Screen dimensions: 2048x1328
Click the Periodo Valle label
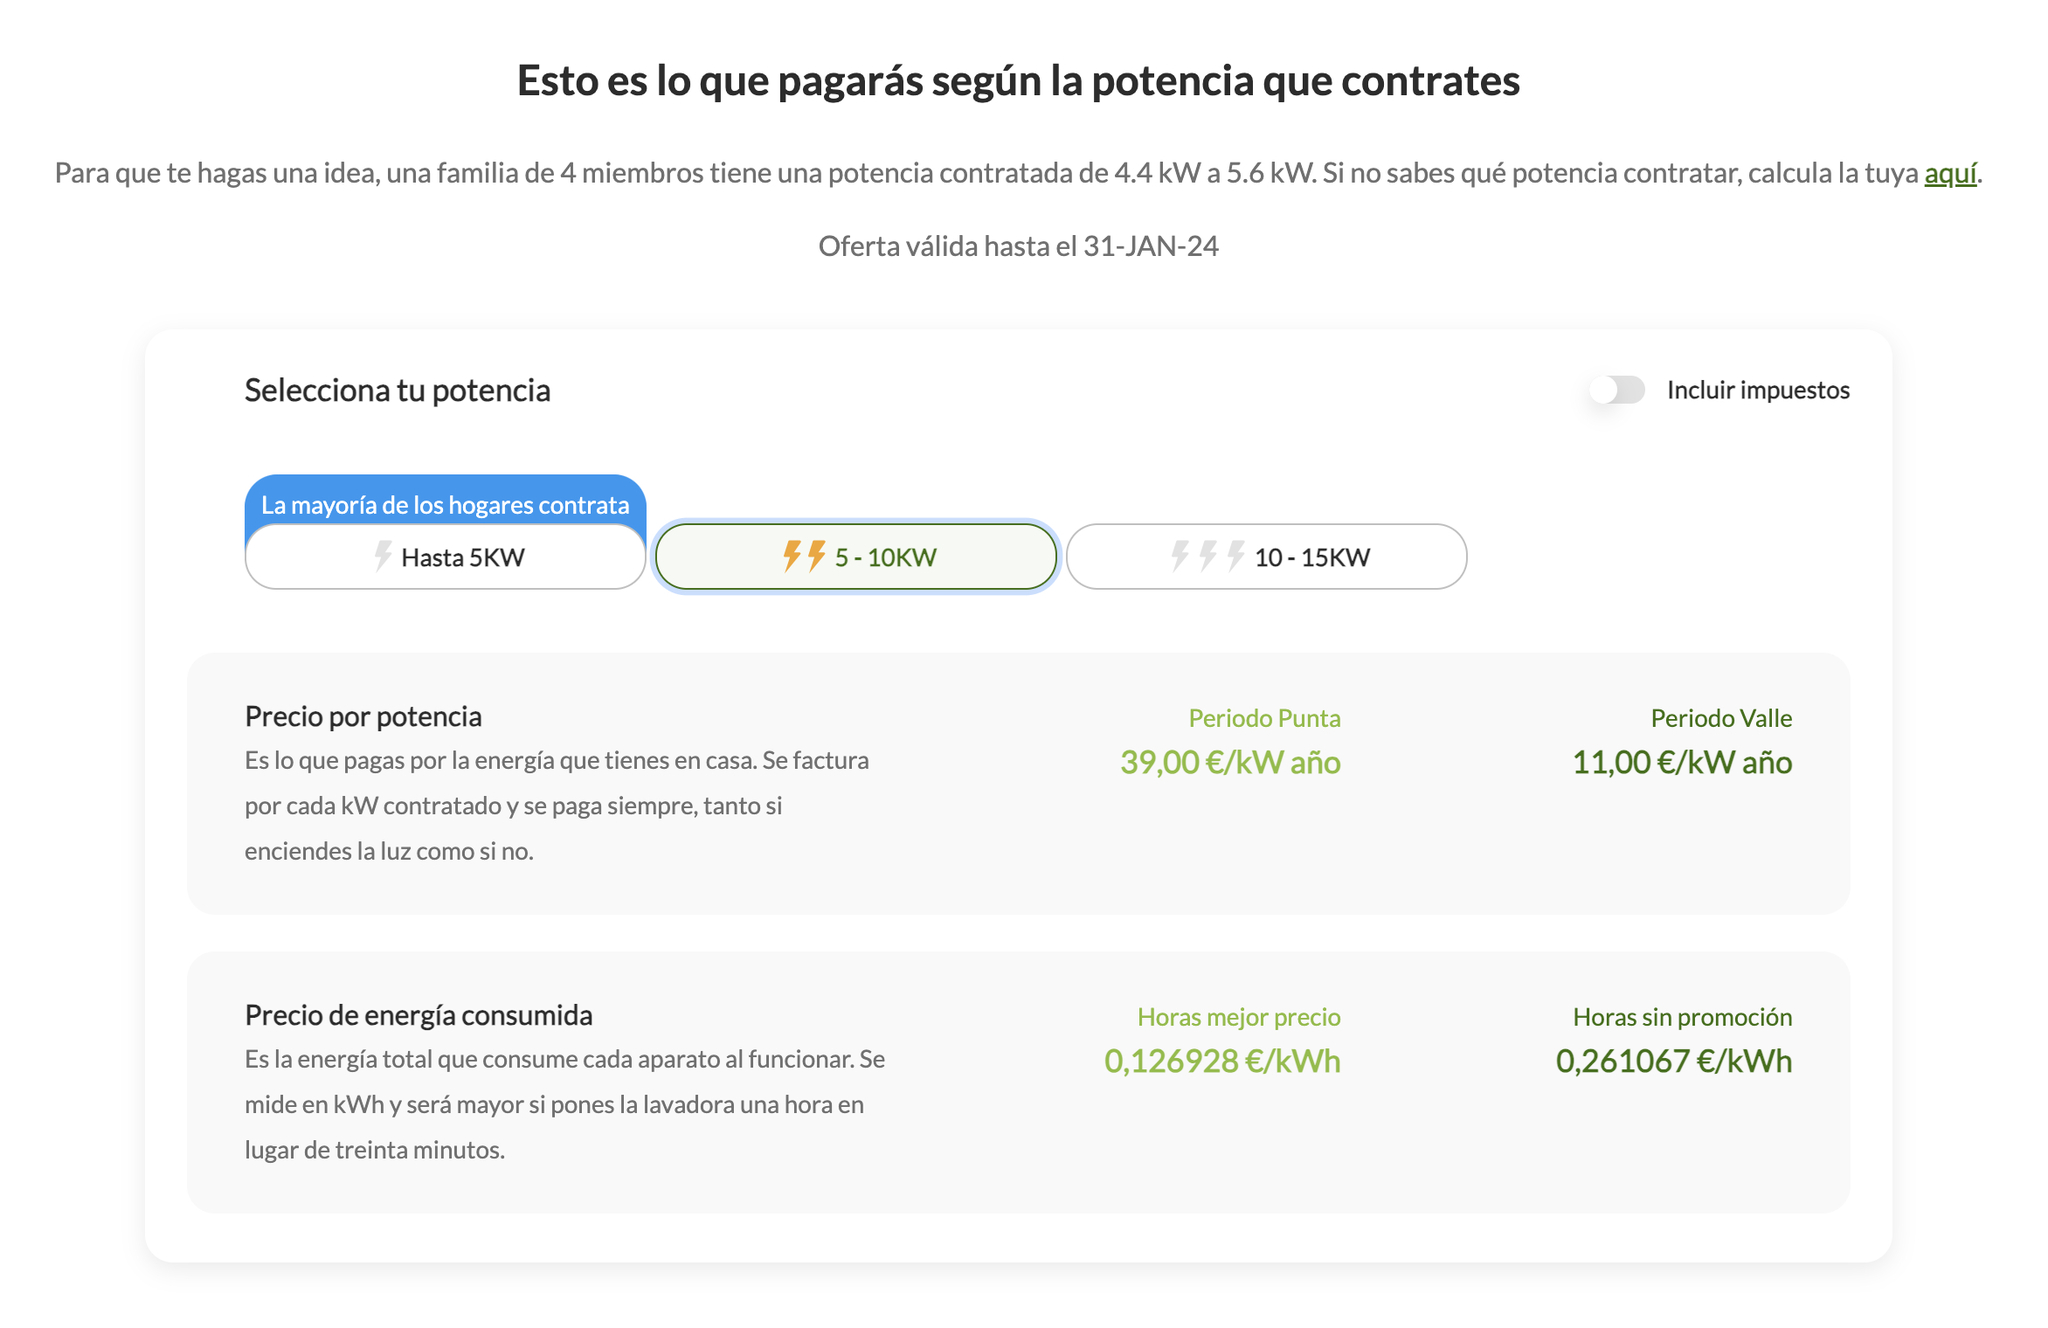click(x=1720, y=718)
